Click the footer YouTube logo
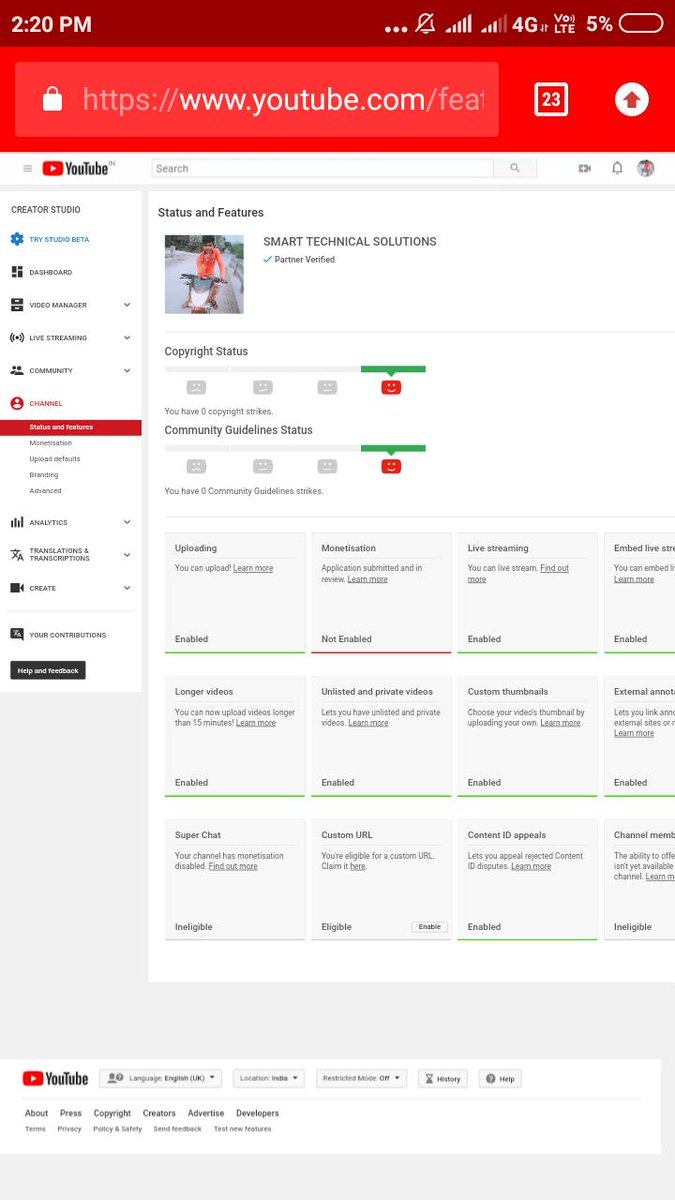Viewport: 675px width, 1200px height. click(55, 1079)
